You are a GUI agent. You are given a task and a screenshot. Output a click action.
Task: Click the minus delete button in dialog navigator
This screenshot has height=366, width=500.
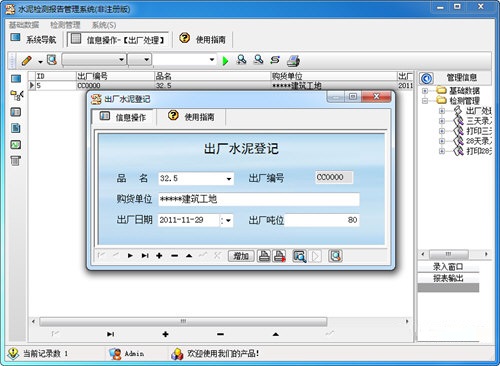[x=174, y=256]
